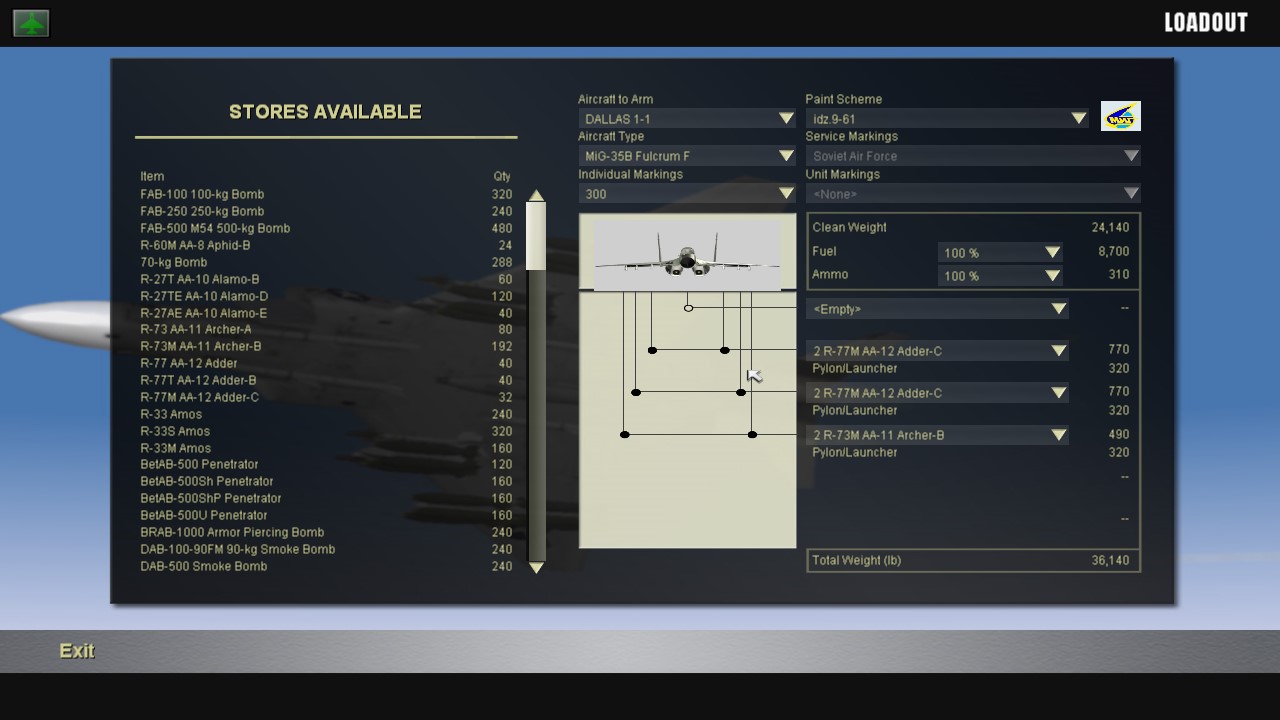Open the Paint Scheme idz.9-61 dropdown
This screenshot has width=1280, height=720.
click(x=947, y=118)
